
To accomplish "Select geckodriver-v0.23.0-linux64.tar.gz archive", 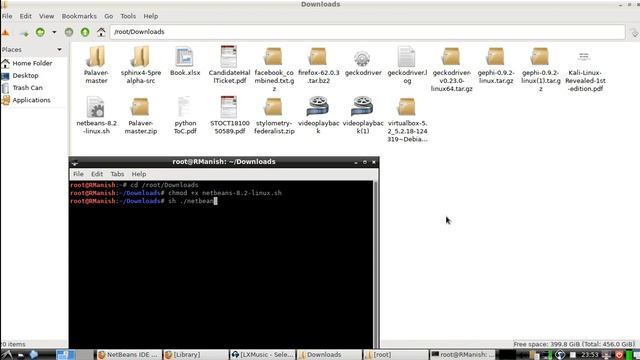I will 451,69.
